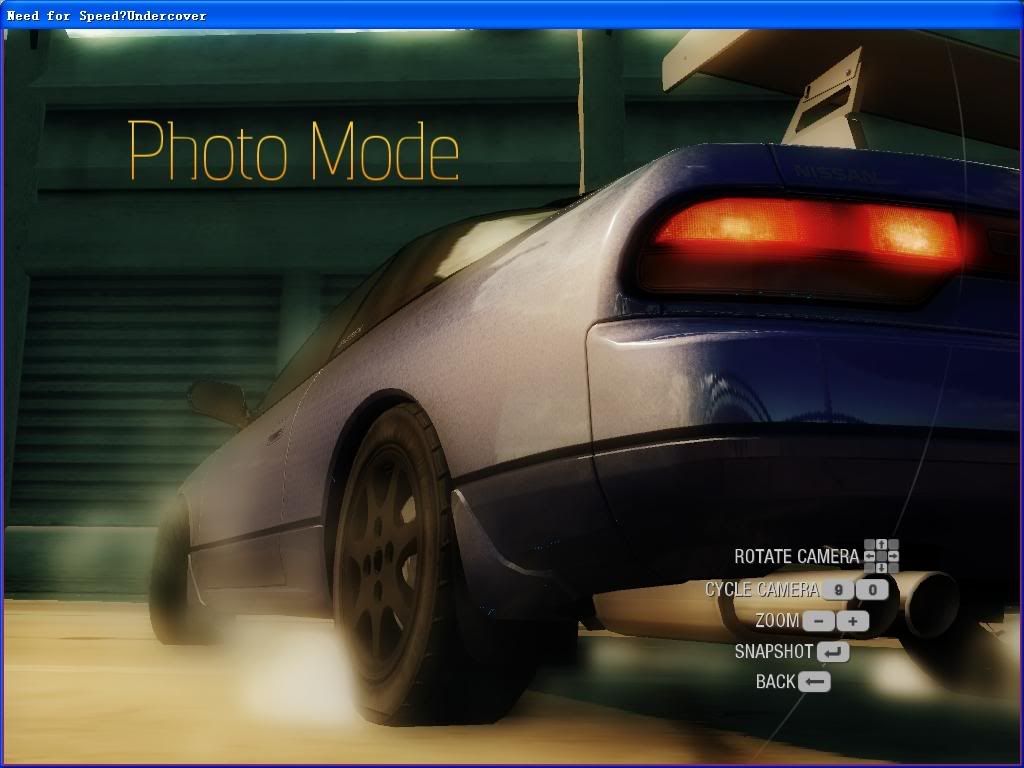The width and height of the screenshot is (1024, 768).
Task: Zoom in with the plus key icon
Action: tap(853, 621)
